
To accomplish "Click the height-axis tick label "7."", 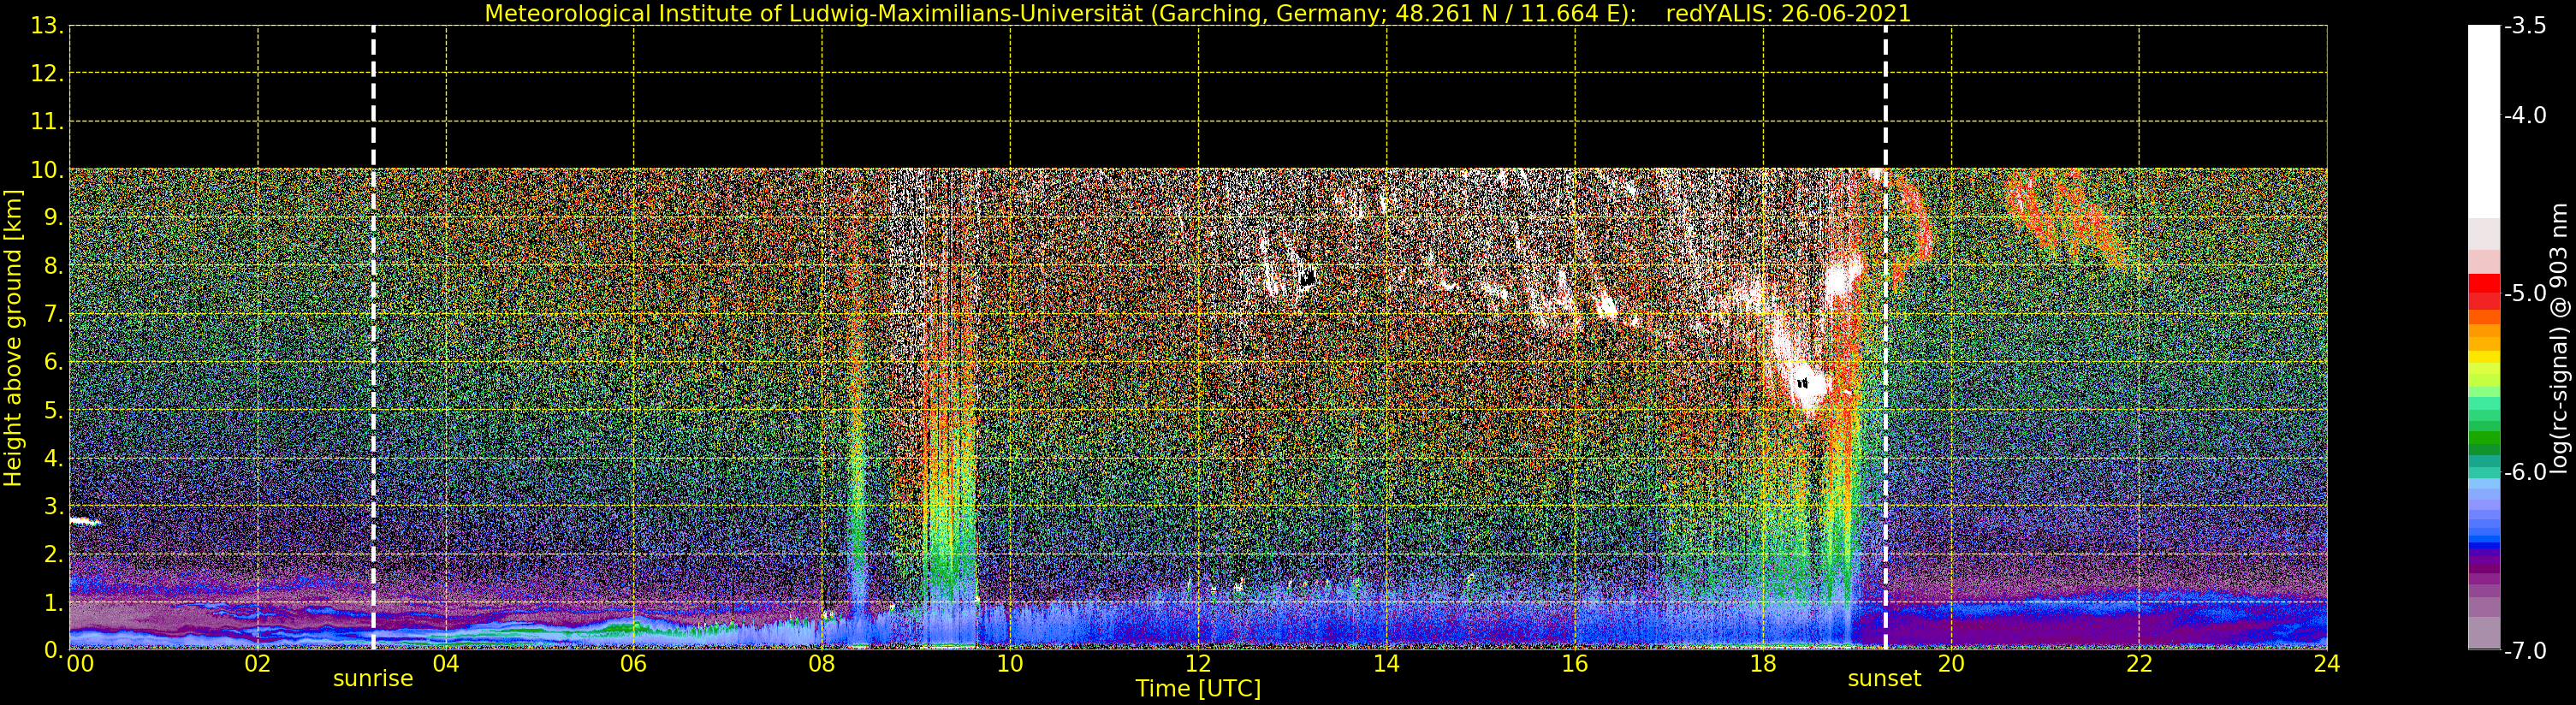I will coord(53,315).
